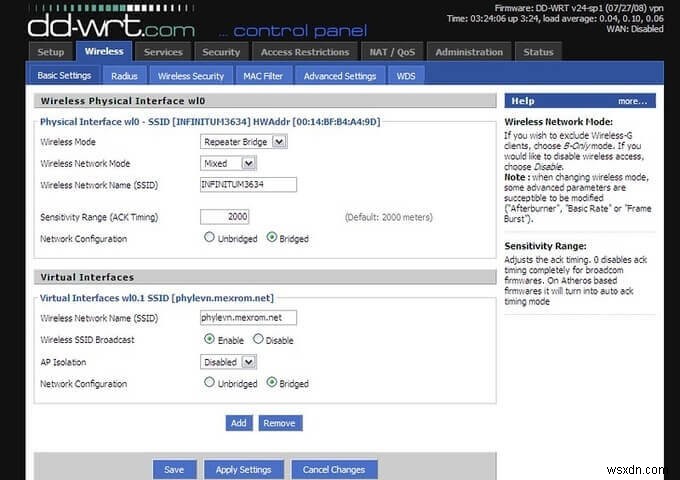Image resolution: width=680 pixels, height=480 pixels.
Task: Open the Setup tab
Action: click(x=51, y=52)
